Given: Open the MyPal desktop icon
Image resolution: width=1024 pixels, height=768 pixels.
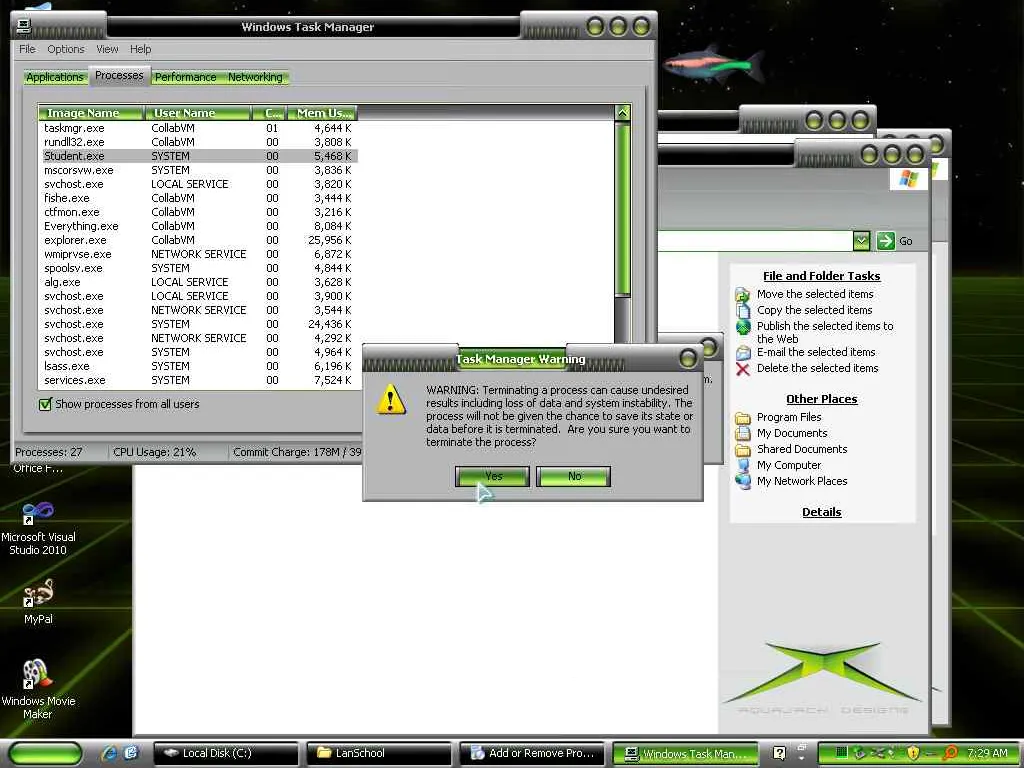Looking at the screenshot, I should 38,601.
